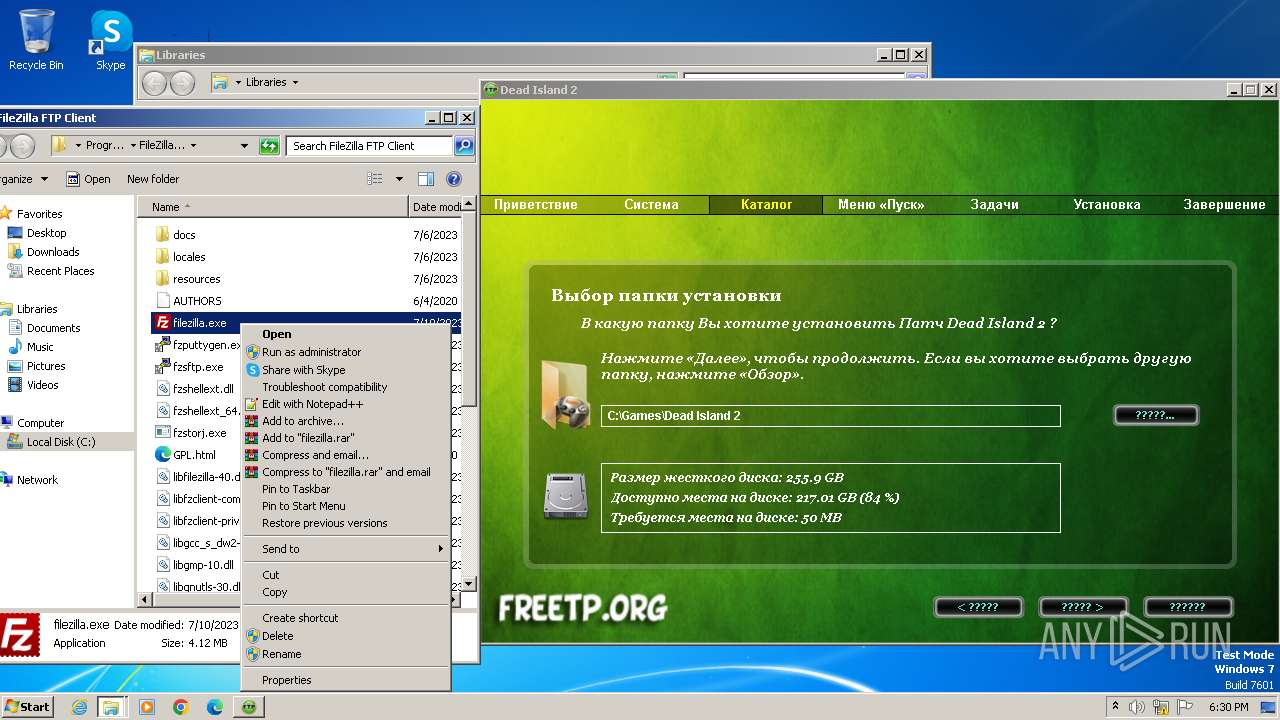Choose Pin to Start Menu
The width and height of the screenshot is (1280, 720).
click(x=346, y=506)
